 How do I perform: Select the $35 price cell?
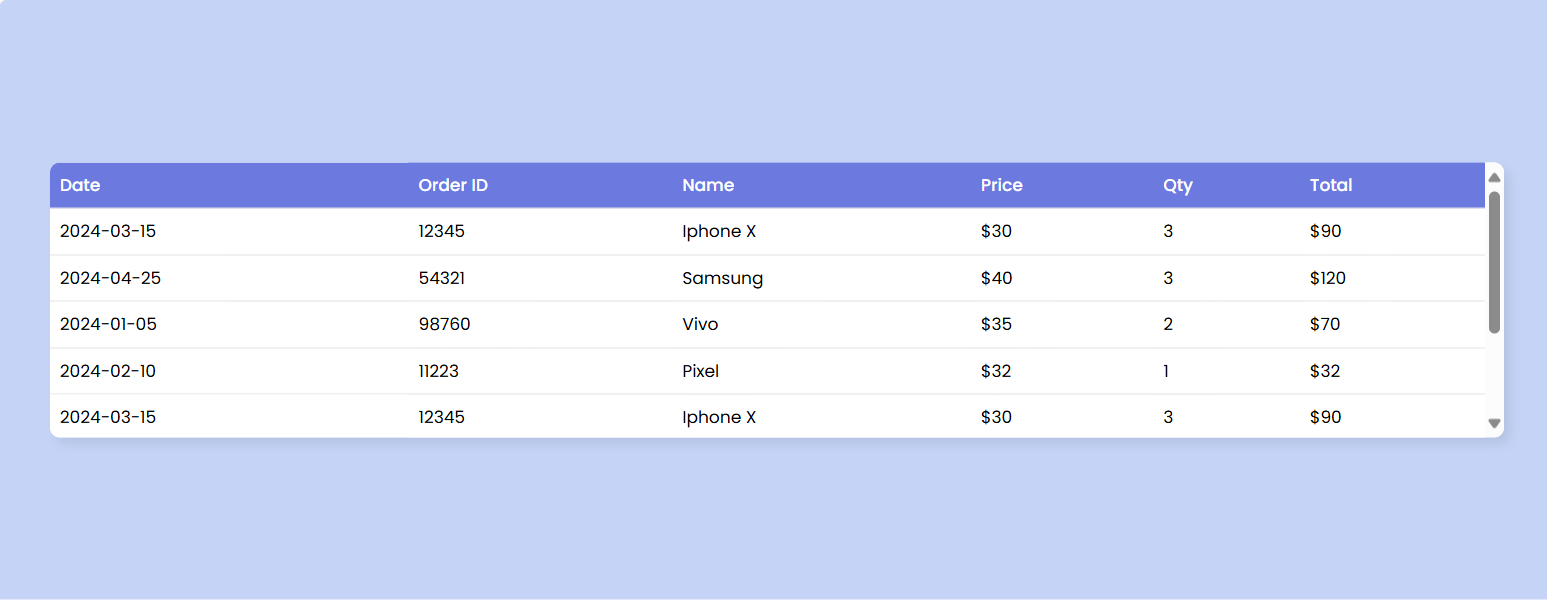pyautogui.click(x=996, y=324)
